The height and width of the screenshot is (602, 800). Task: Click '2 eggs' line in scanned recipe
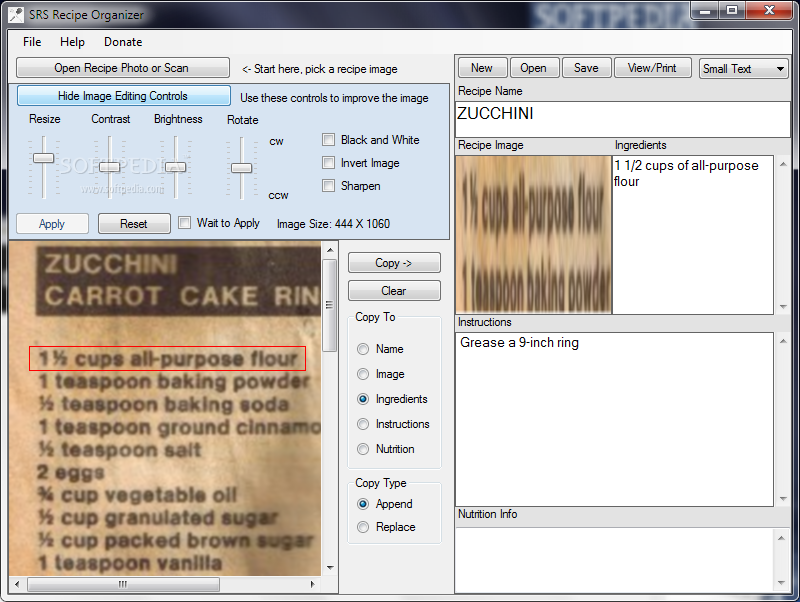71,472
